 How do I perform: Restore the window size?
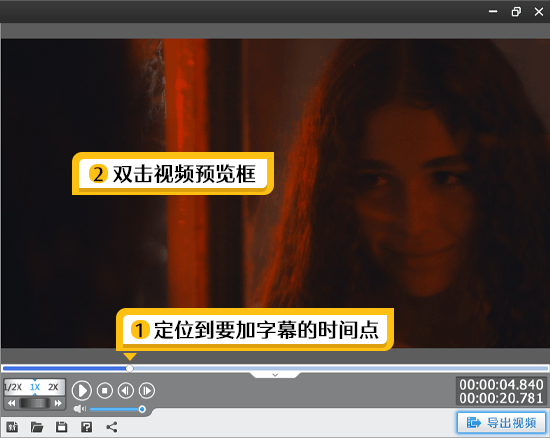tap(516, 12)
